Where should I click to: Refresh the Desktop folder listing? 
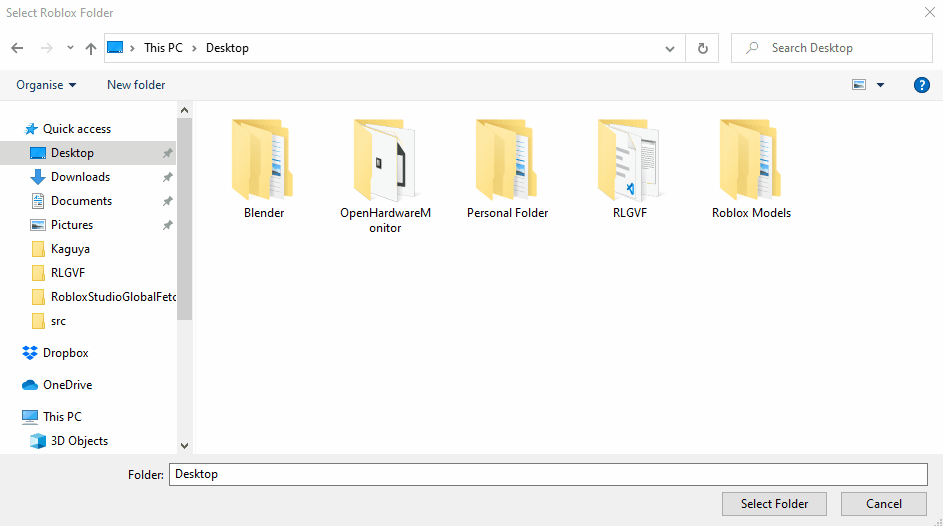point(702,48)
